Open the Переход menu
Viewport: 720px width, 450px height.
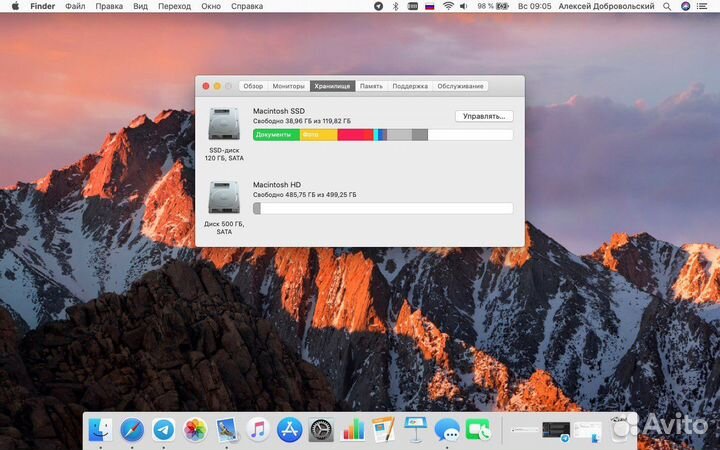pyautogui.click(x=174, y=6)
